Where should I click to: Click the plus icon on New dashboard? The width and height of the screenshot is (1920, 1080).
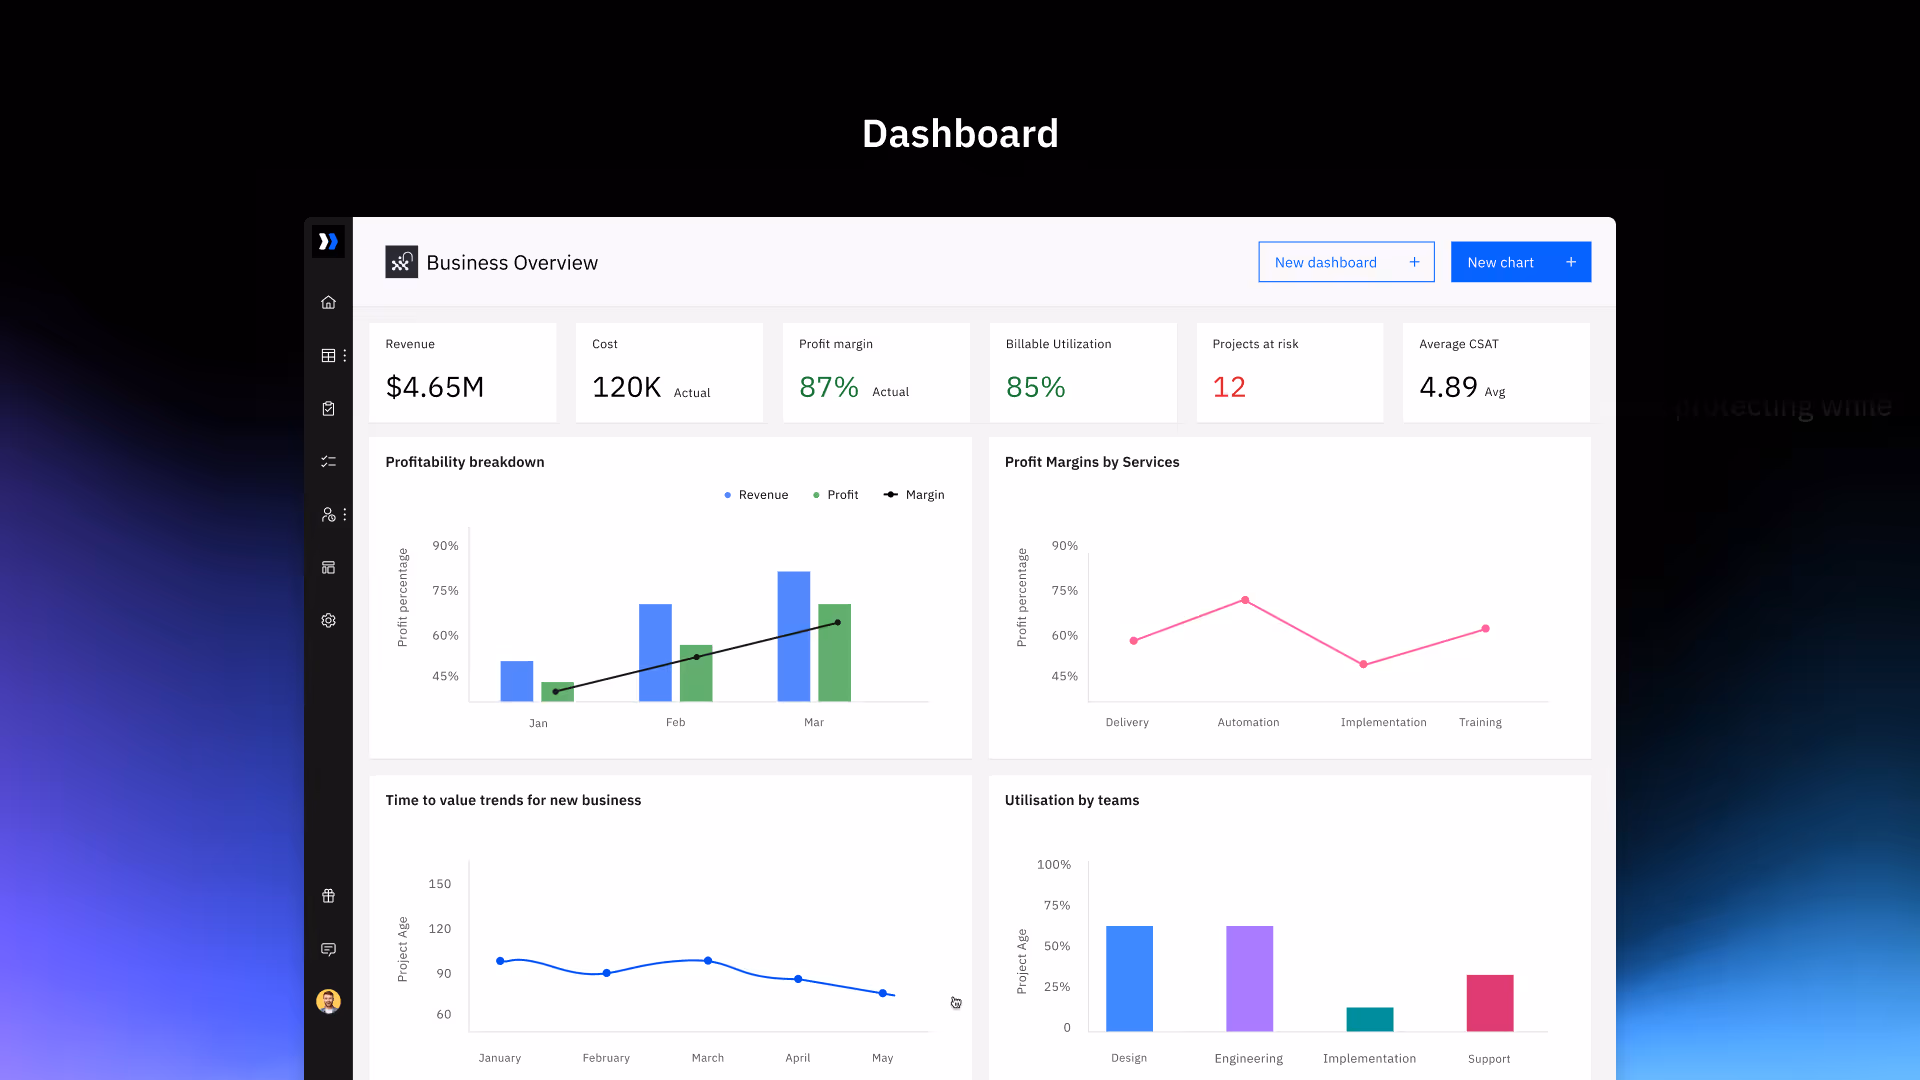point(1414,262)
